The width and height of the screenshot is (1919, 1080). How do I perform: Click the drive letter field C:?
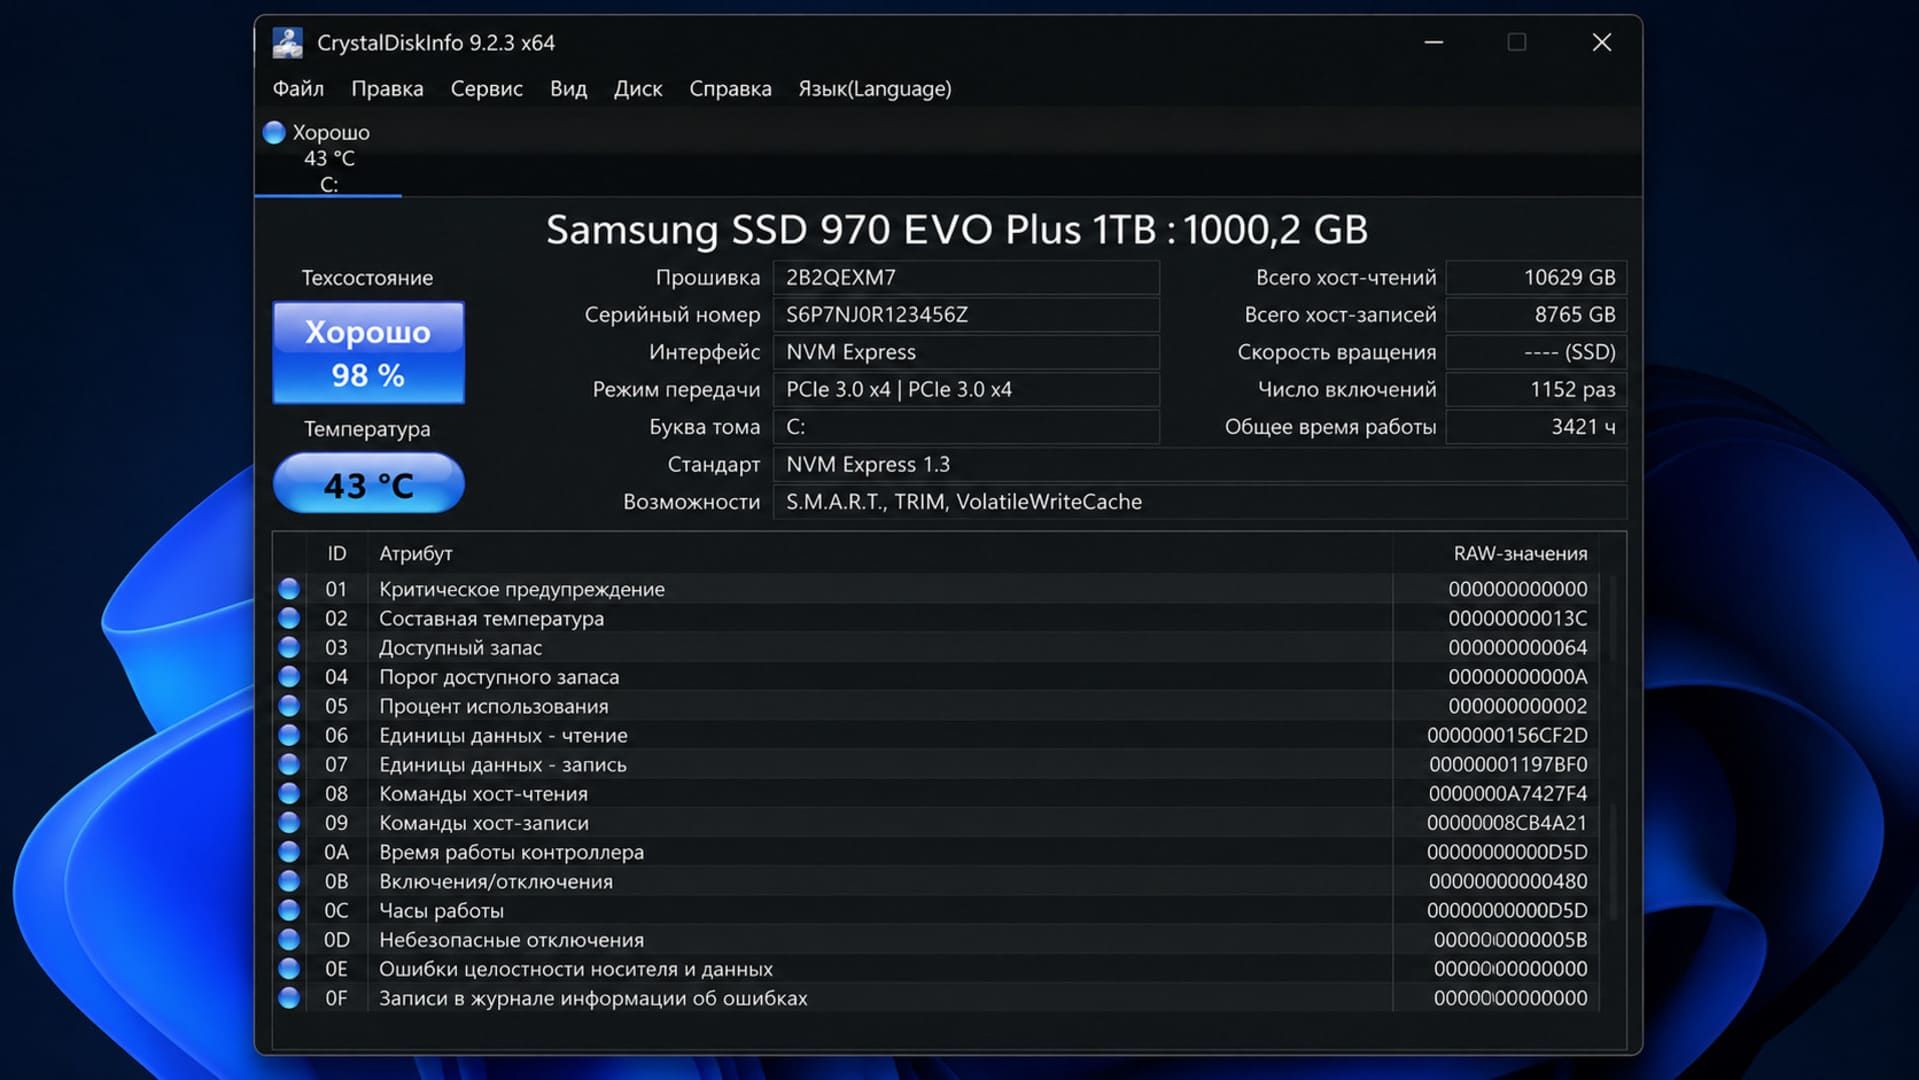(x=966, y=427)
